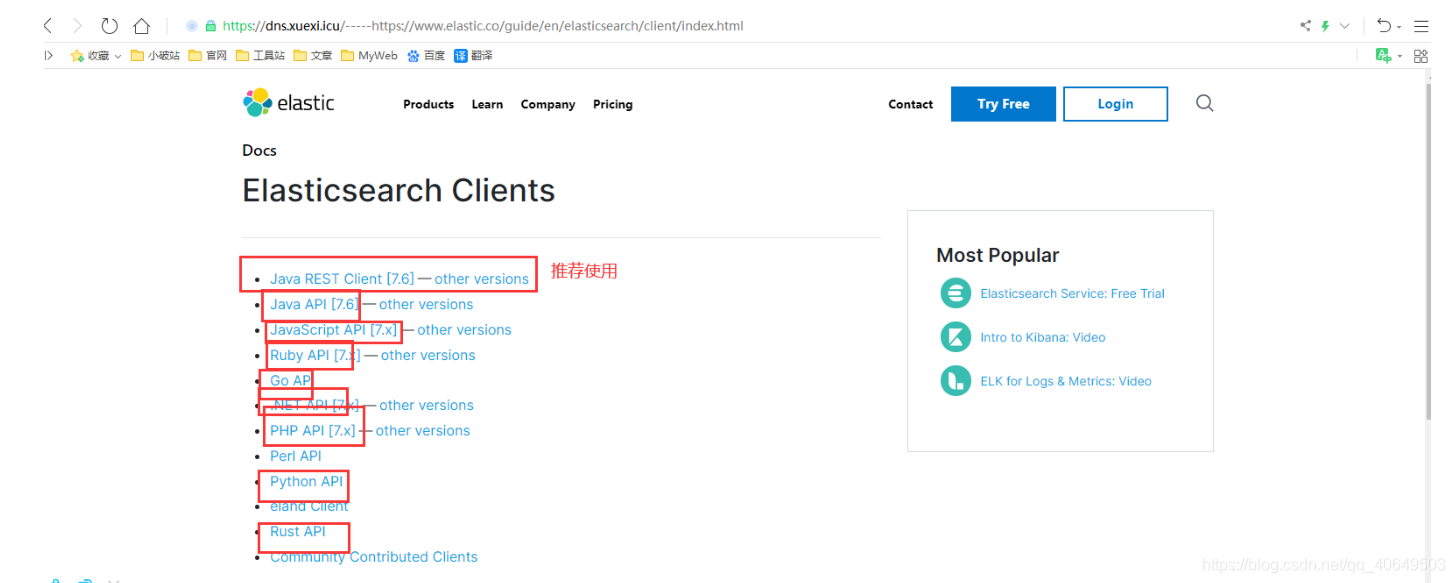1455x583 pixels.
Task: Go forward to the next page
Action: [77, 26]
